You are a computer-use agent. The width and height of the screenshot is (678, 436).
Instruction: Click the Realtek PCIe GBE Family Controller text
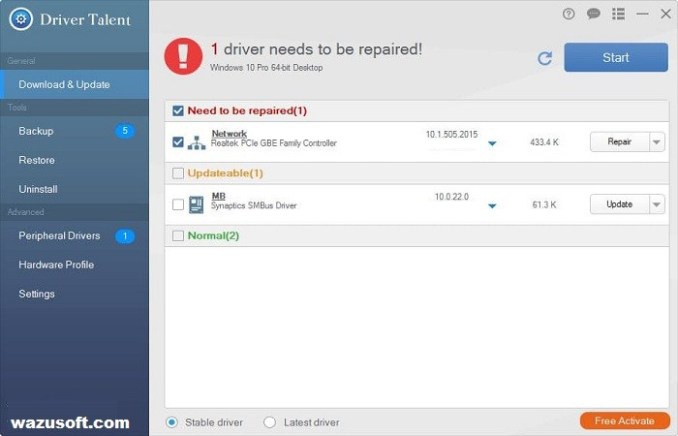point(274,143)
